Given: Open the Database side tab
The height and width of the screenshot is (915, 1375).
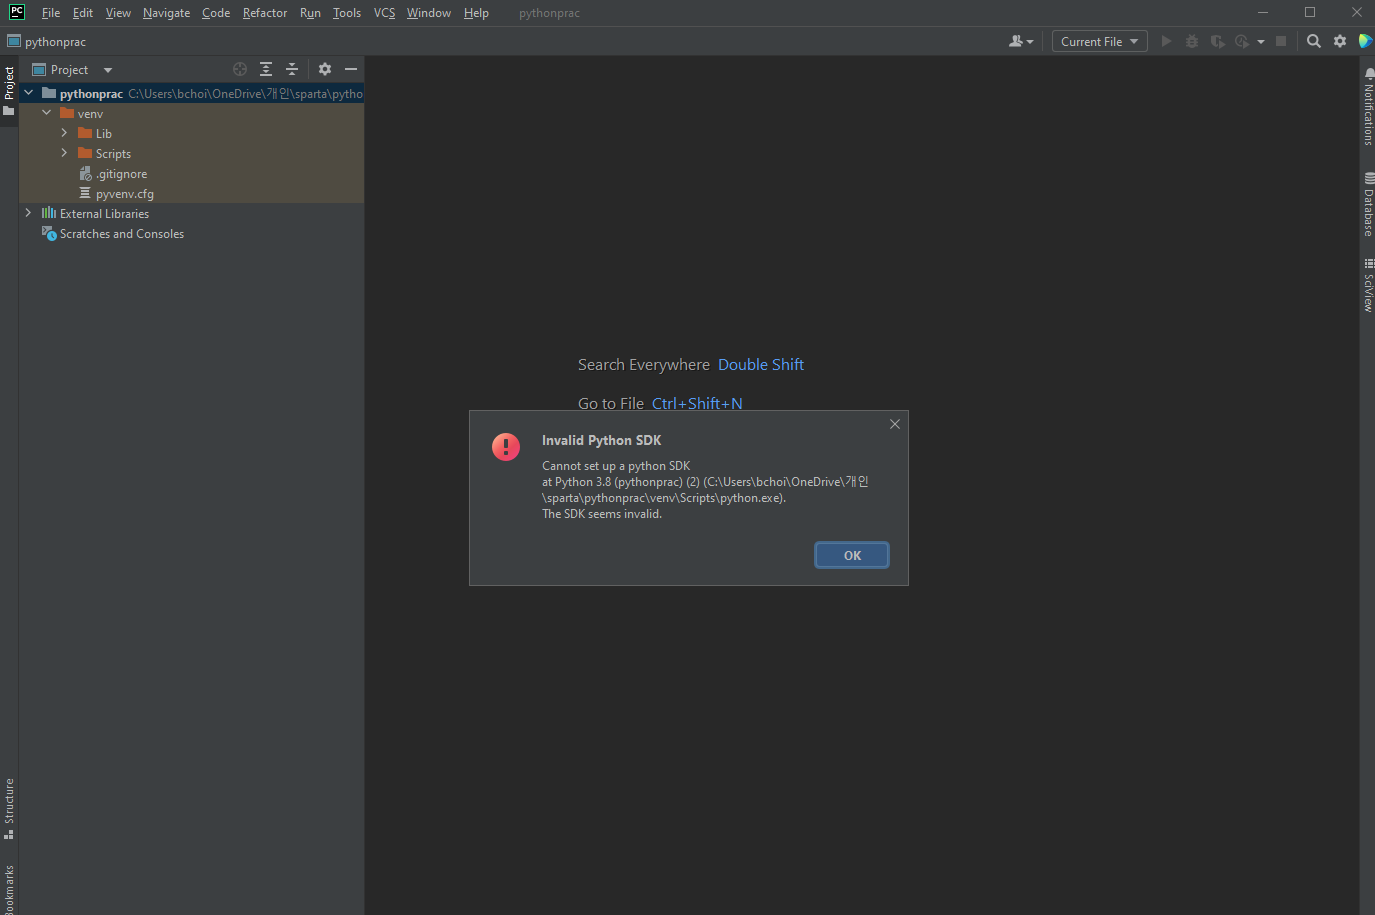Looking at the screenshot, I should pos(1368,205).
